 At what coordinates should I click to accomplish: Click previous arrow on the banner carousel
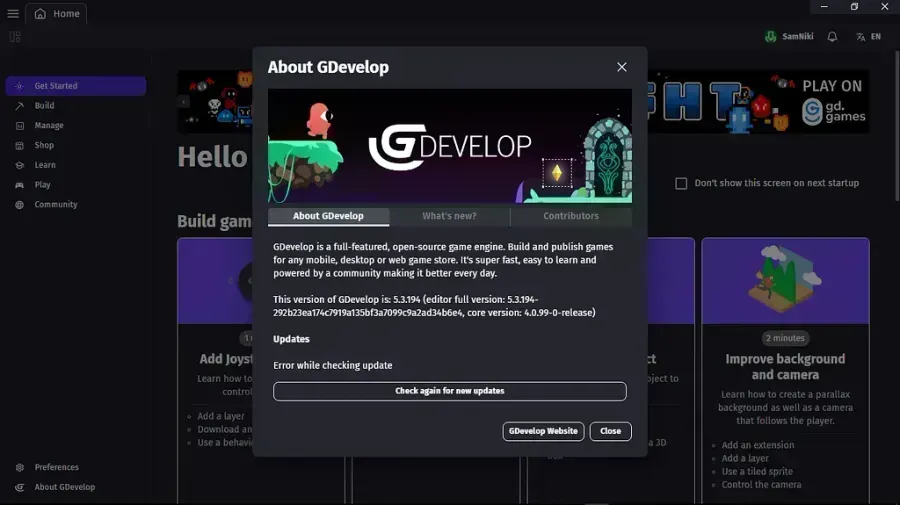[x=184, y=102]
